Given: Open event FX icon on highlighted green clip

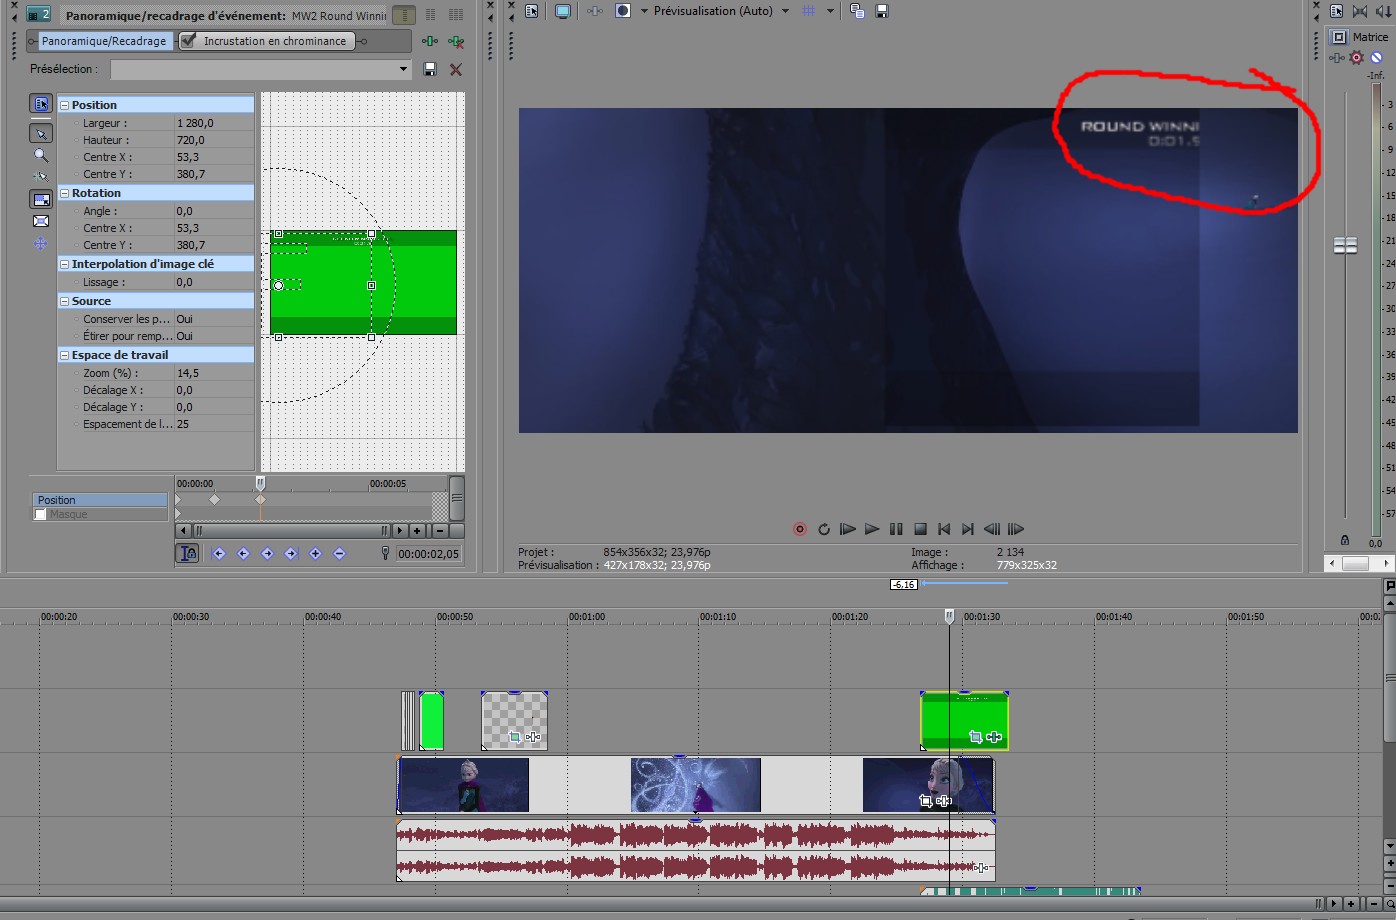Looking at the screenshot, I should click(x=994, y=737).
